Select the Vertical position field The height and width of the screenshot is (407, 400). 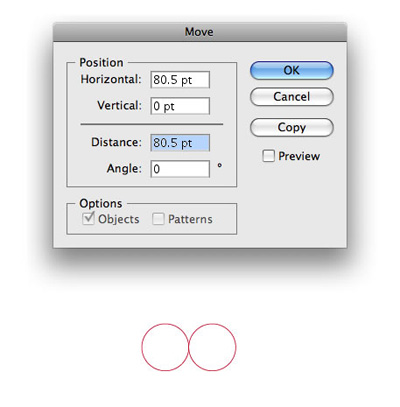point(180,106)
